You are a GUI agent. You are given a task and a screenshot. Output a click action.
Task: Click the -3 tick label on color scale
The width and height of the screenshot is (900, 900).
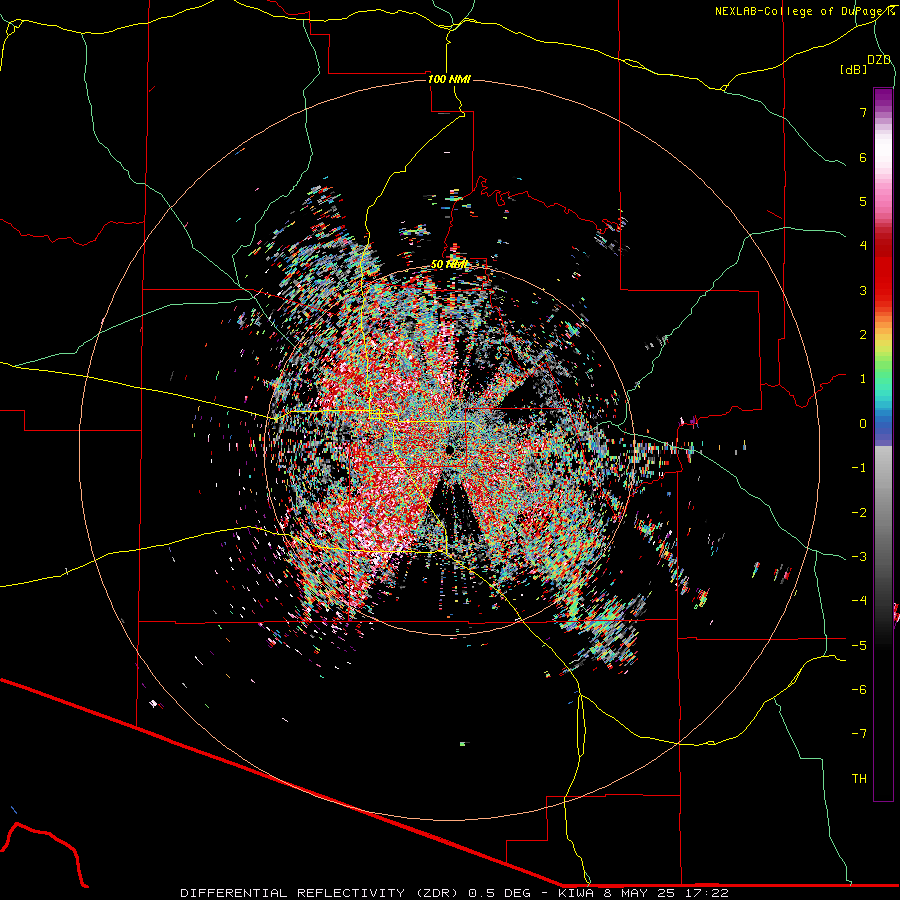point(859,557)
